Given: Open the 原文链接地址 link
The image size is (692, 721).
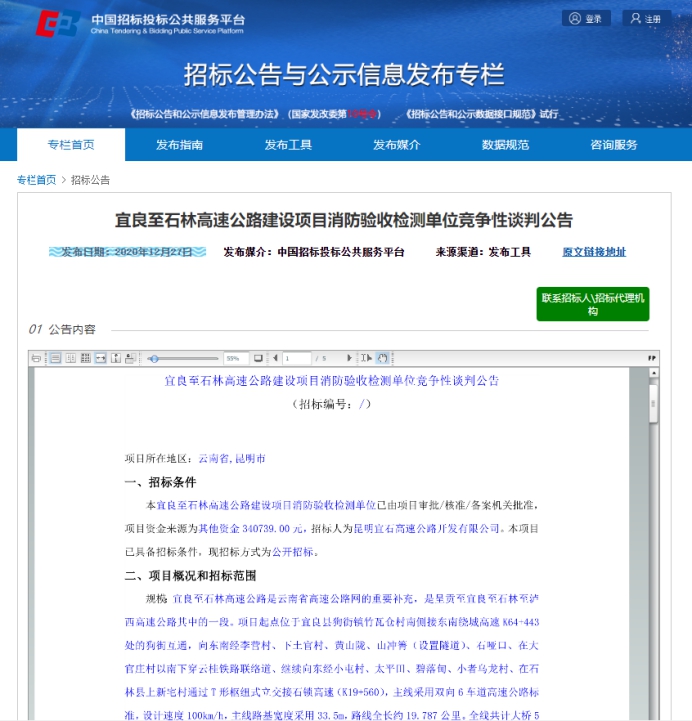Looking at the screenshot, I should point(593,252).
